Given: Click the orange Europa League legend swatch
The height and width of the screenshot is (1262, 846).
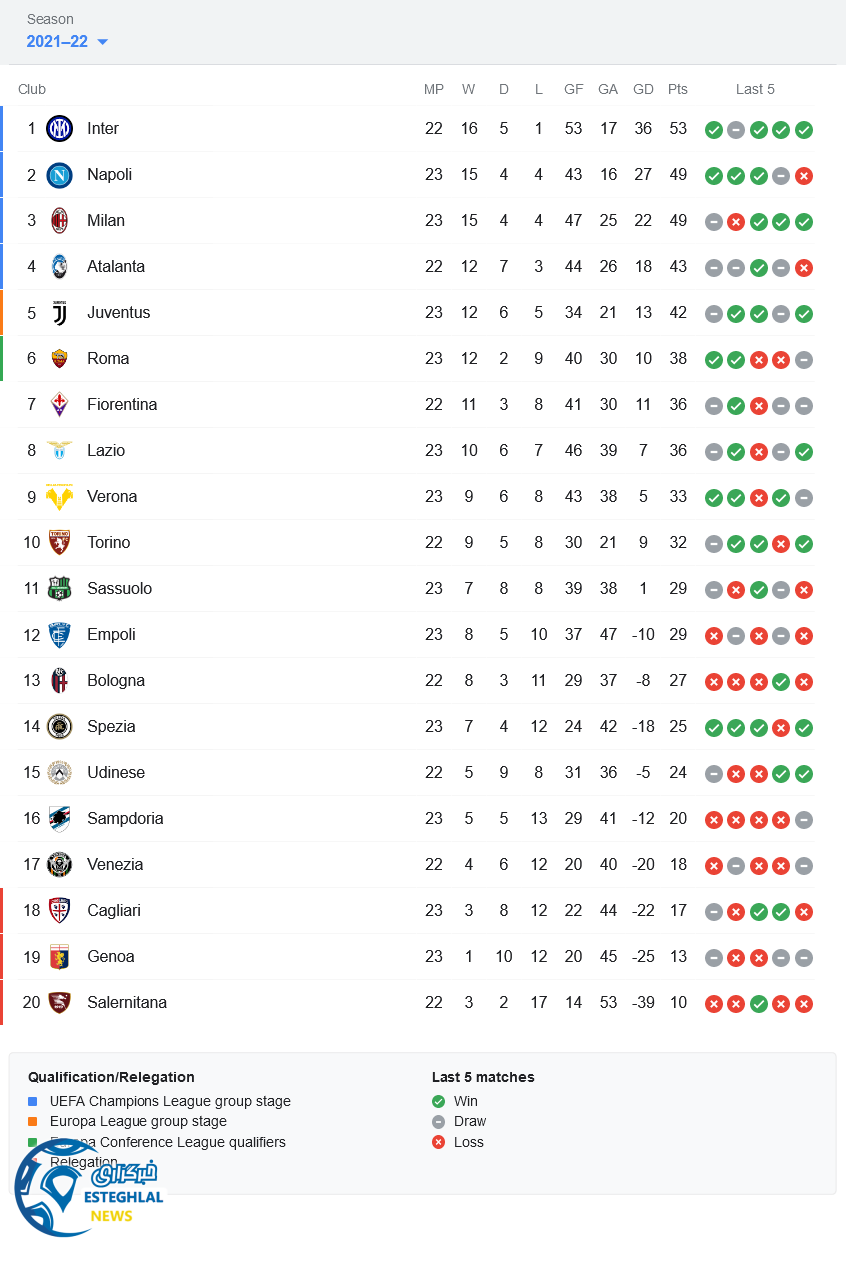Looking at the screenshot, I should (x=33, y=1122).
